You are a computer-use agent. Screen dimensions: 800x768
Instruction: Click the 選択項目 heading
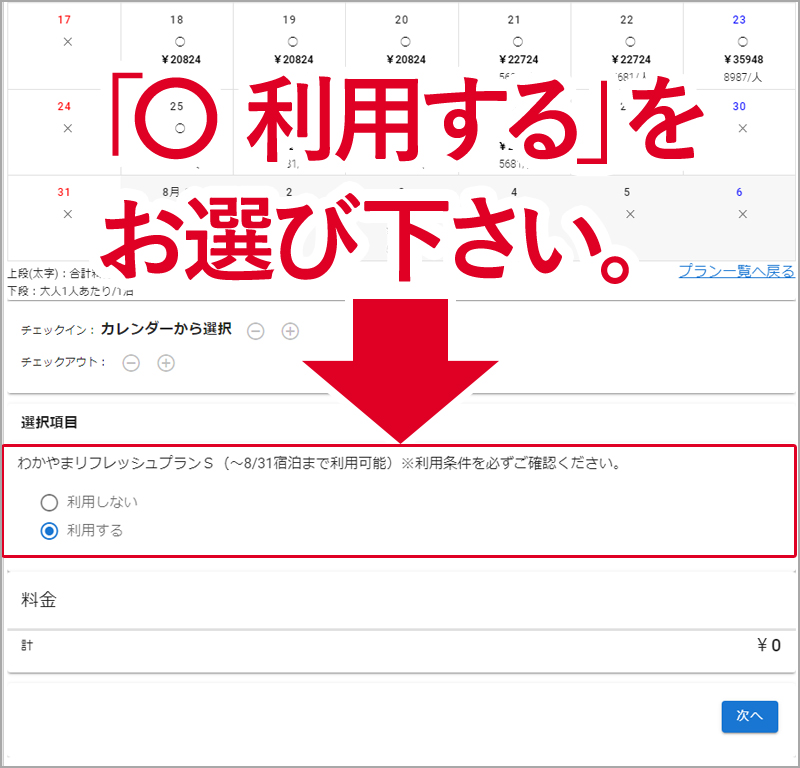pyautogui.click(x=49, y=423)
